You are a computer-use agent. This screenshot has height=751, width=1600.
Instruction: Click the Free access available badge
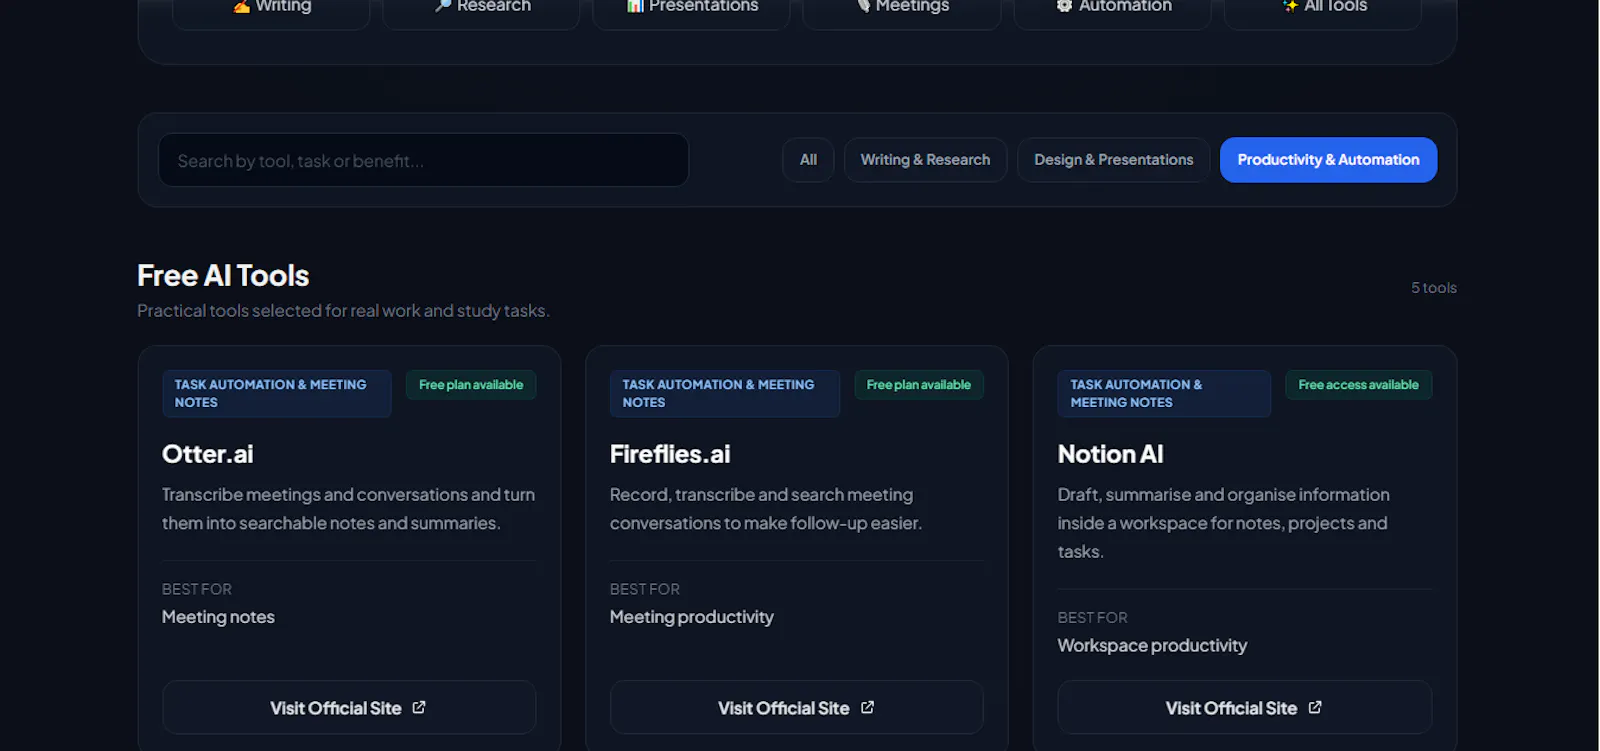[1358, 385]
